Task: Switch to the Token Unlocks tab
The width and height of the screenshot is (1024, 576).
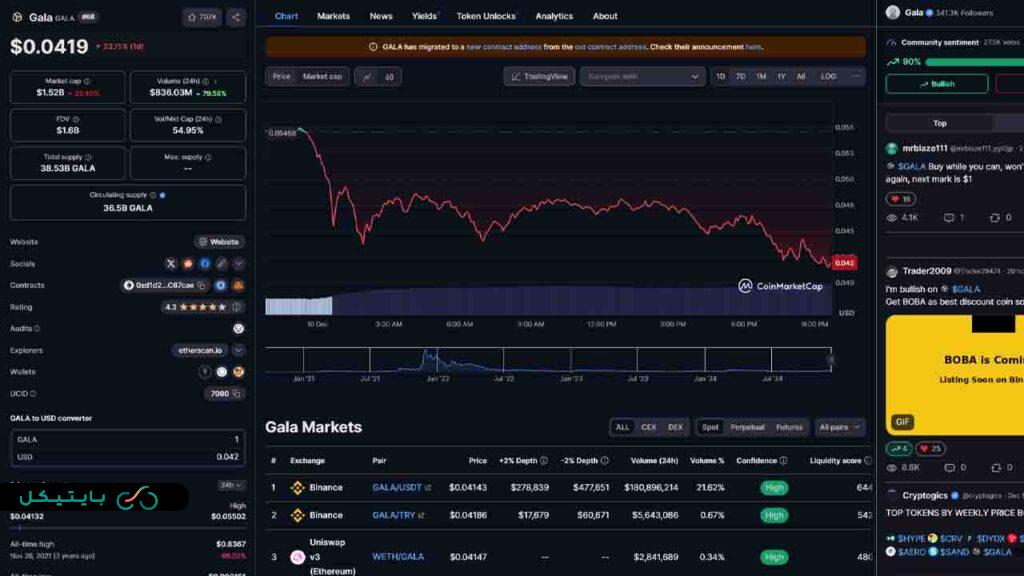Action: pos(486,16)
